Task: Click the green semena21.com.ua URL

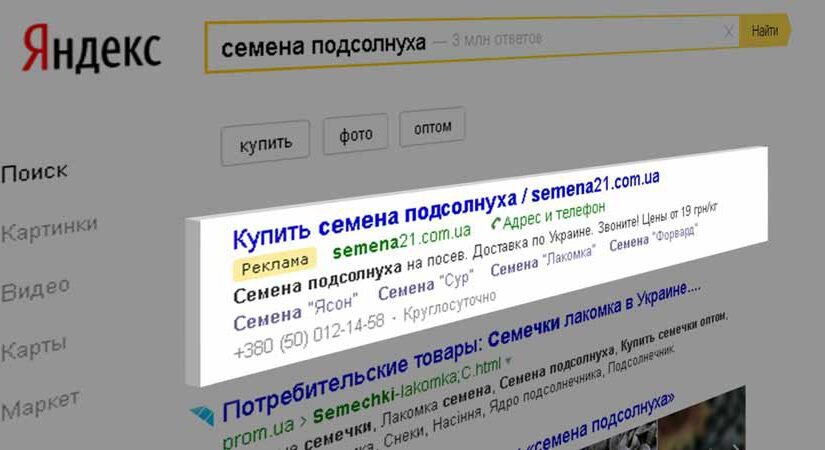Action: pyautogui.click(x=402, y=241)
